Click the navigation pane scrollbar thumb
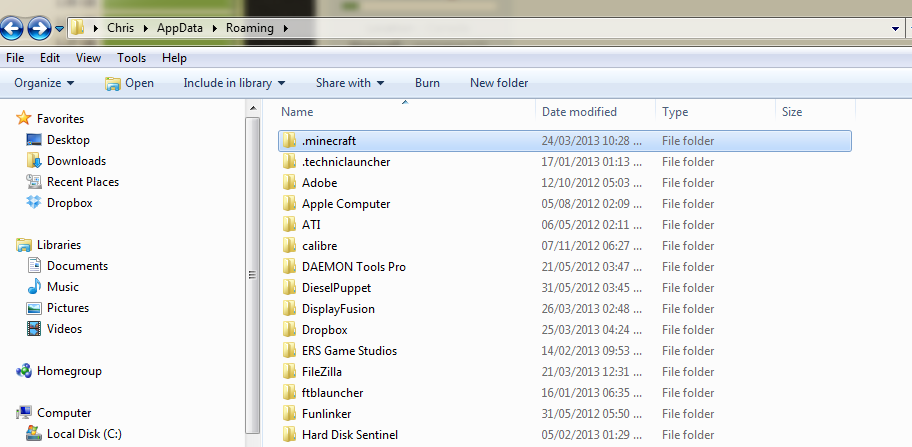 252,274
